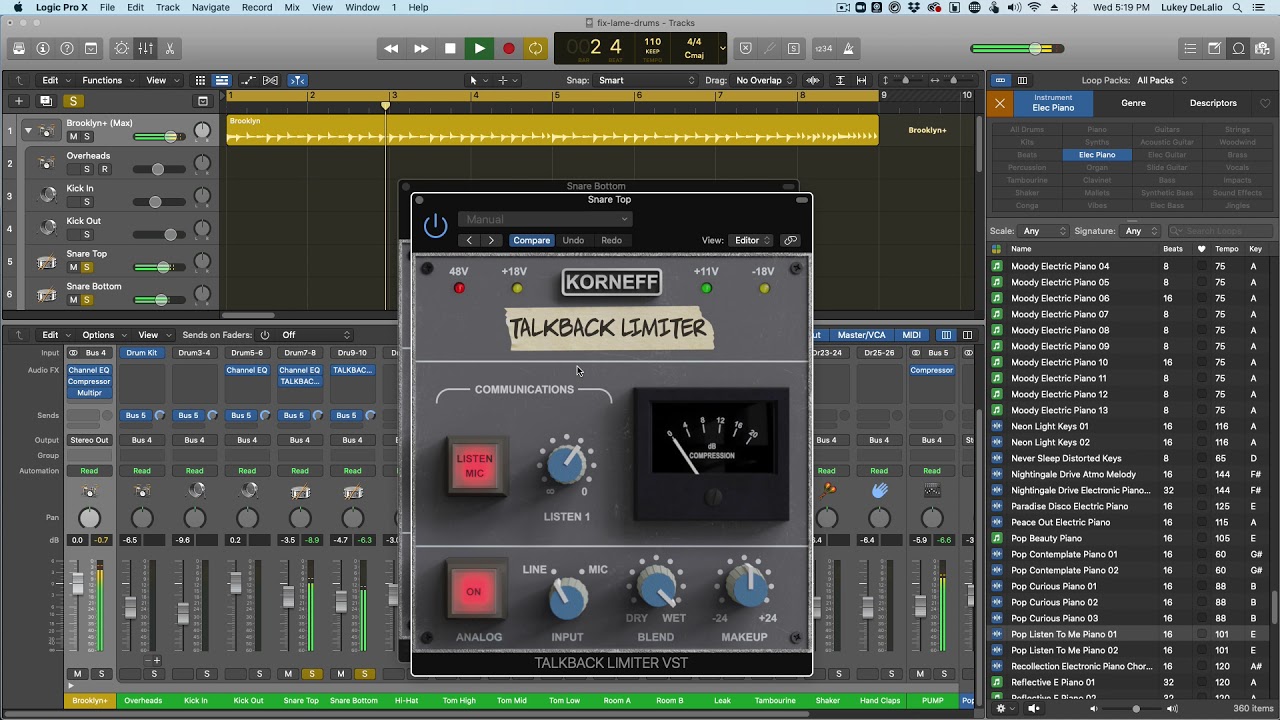
Task: Open the Inspector info icon
Action: coord(43,48)
